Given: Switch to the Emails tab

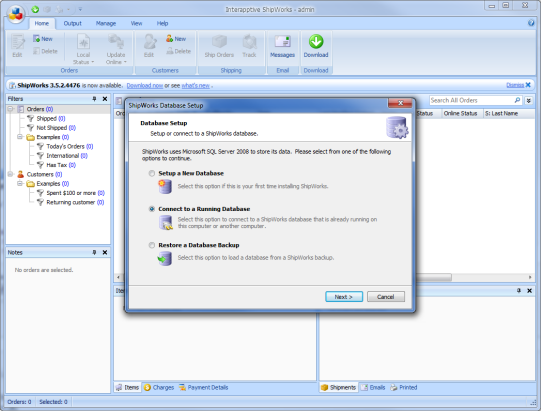Looking at the screenshot, I should pyautogui.click(x=373, y=388).
